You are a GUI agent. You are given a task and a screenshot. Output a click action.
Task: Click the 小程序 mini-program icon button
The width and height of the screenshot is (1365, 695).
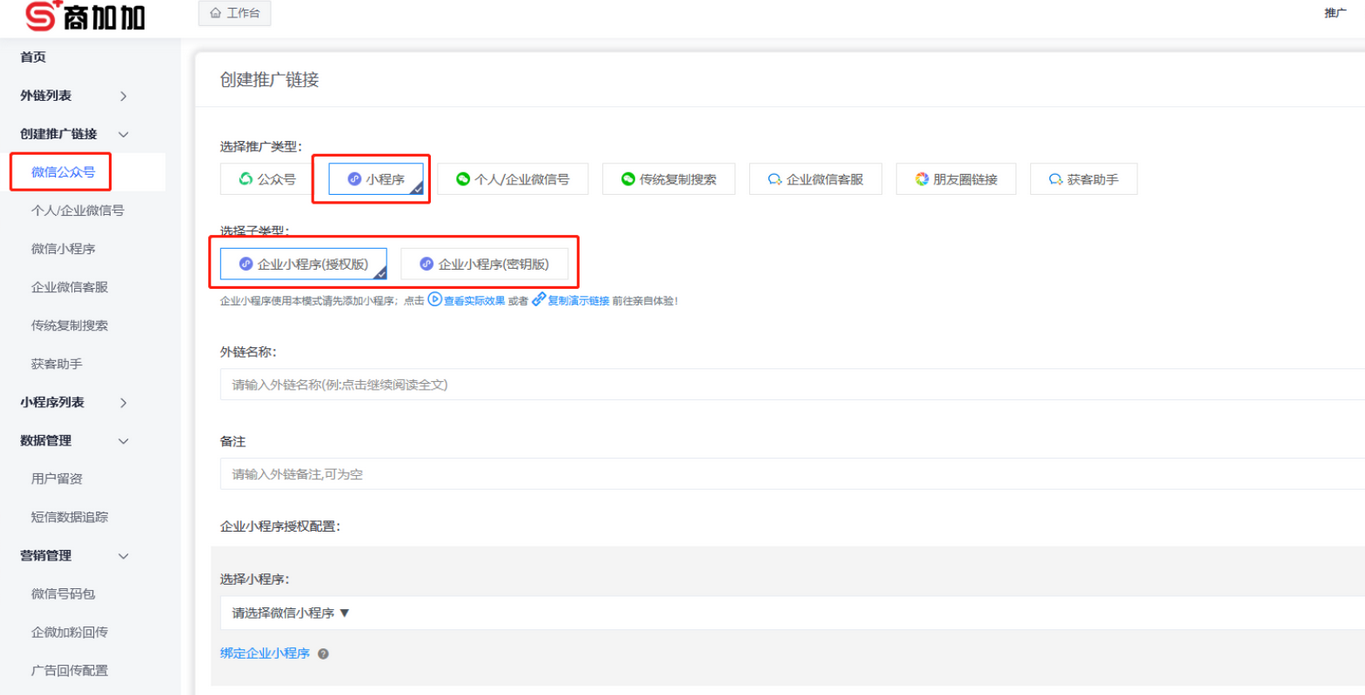(353, 178)
